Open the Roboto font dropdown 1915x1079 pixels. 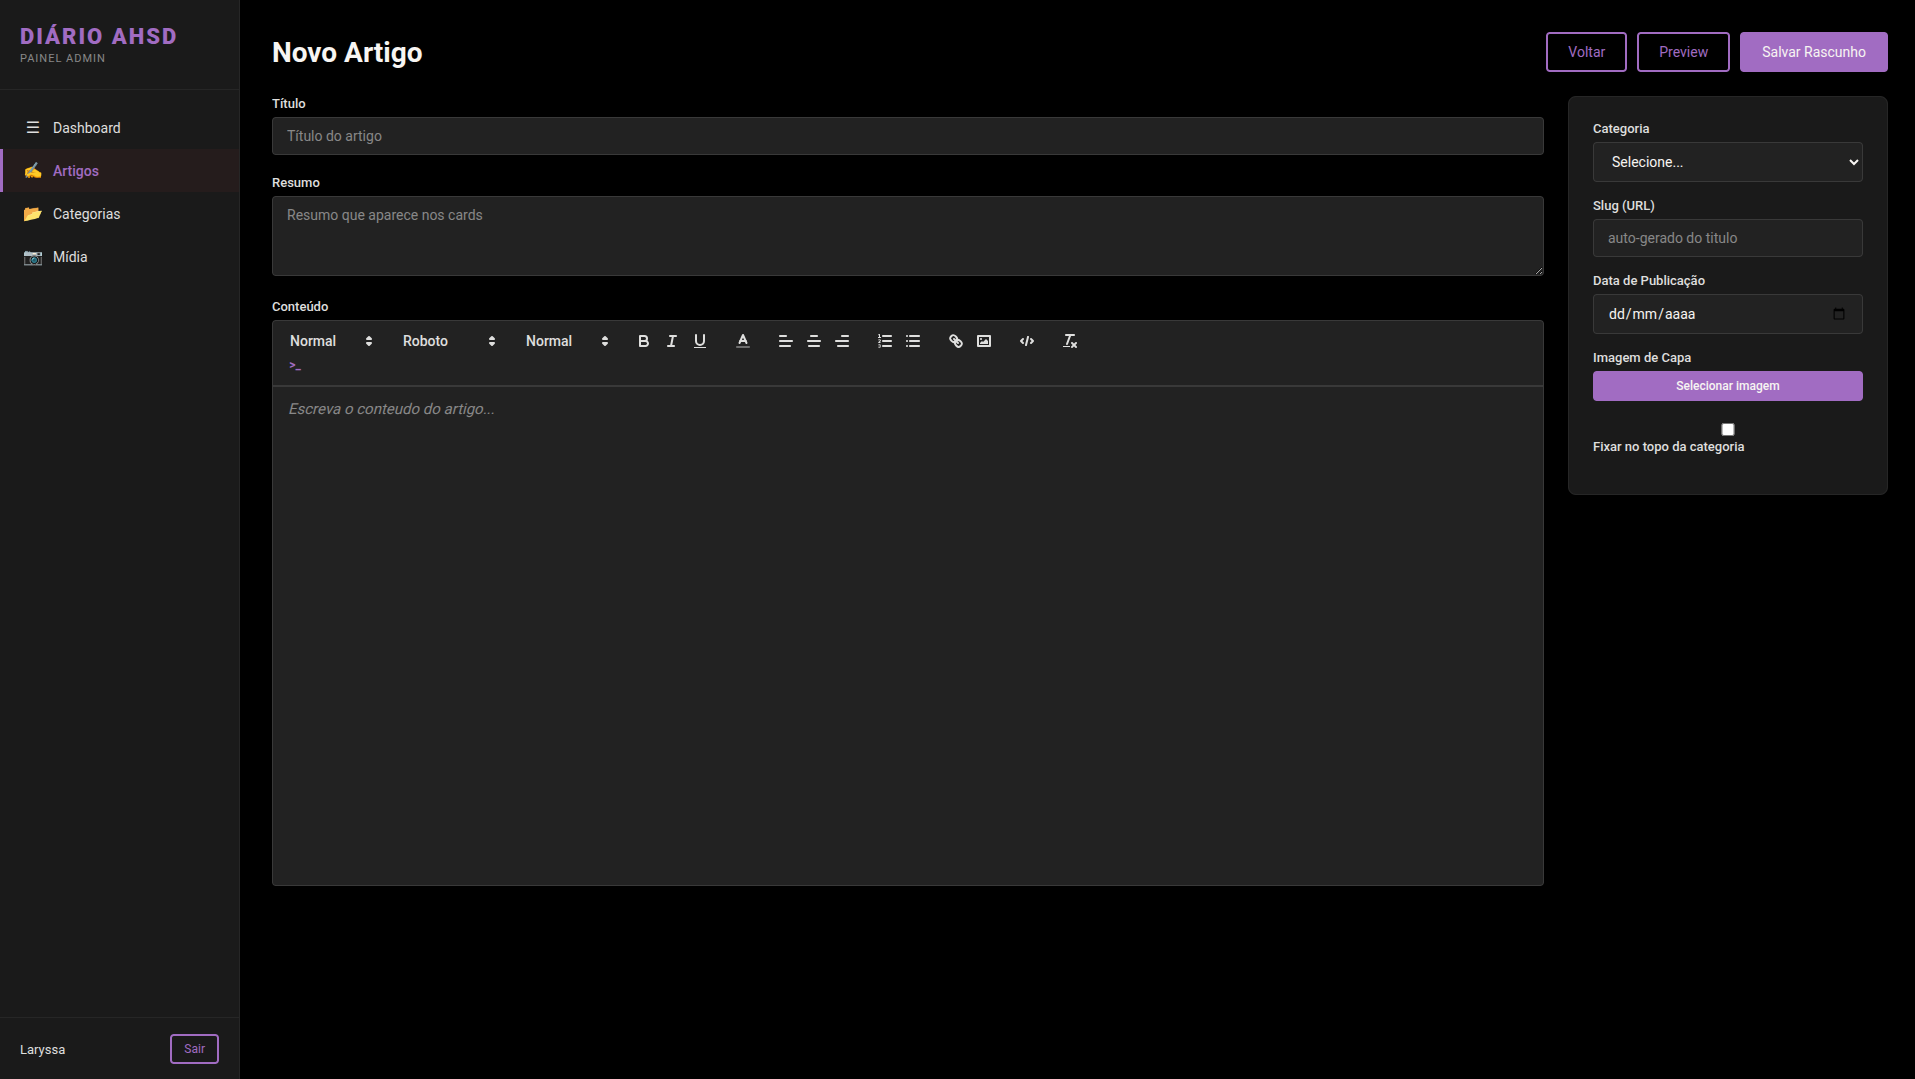(448, 341)
